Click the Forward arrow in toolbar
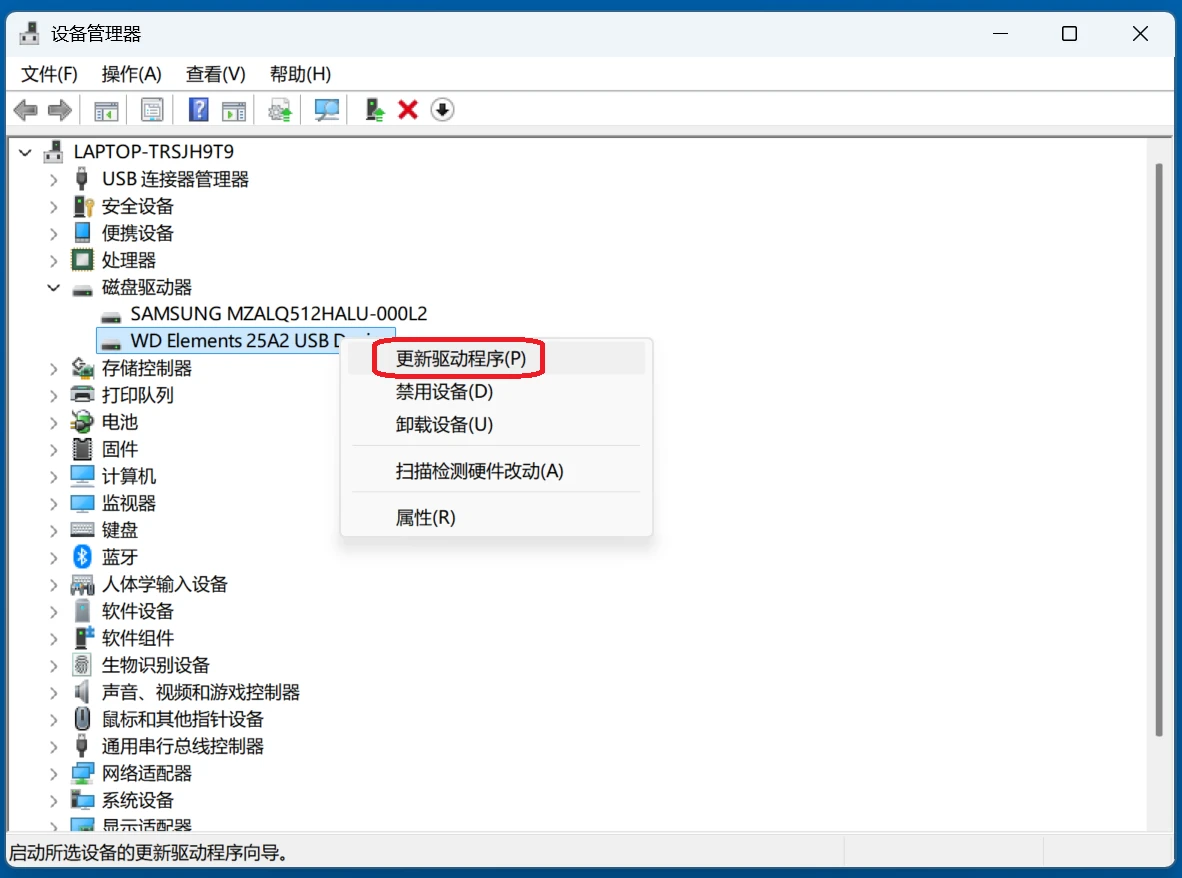This screenshot has height=878, width=1182. point(60,110)
